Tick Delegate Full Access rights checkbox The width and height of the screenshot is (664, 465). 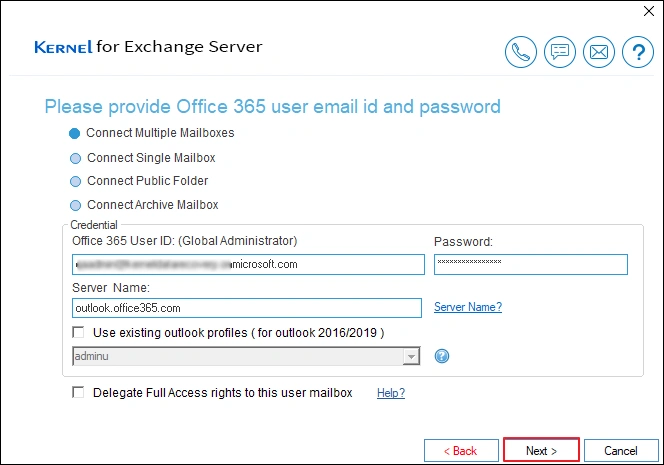pos(78,392)
